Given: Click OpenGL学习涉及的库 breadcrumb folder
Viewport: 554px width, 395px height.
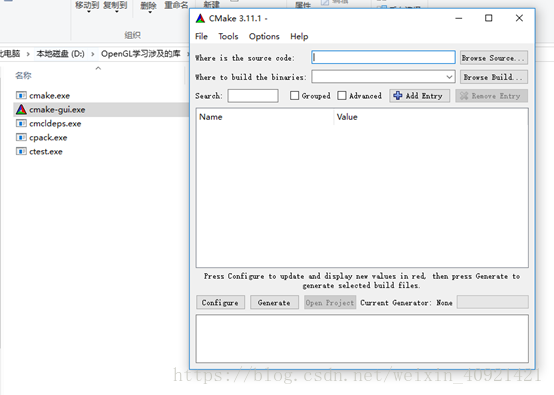Looking at the screenshot, I should 141,54.
